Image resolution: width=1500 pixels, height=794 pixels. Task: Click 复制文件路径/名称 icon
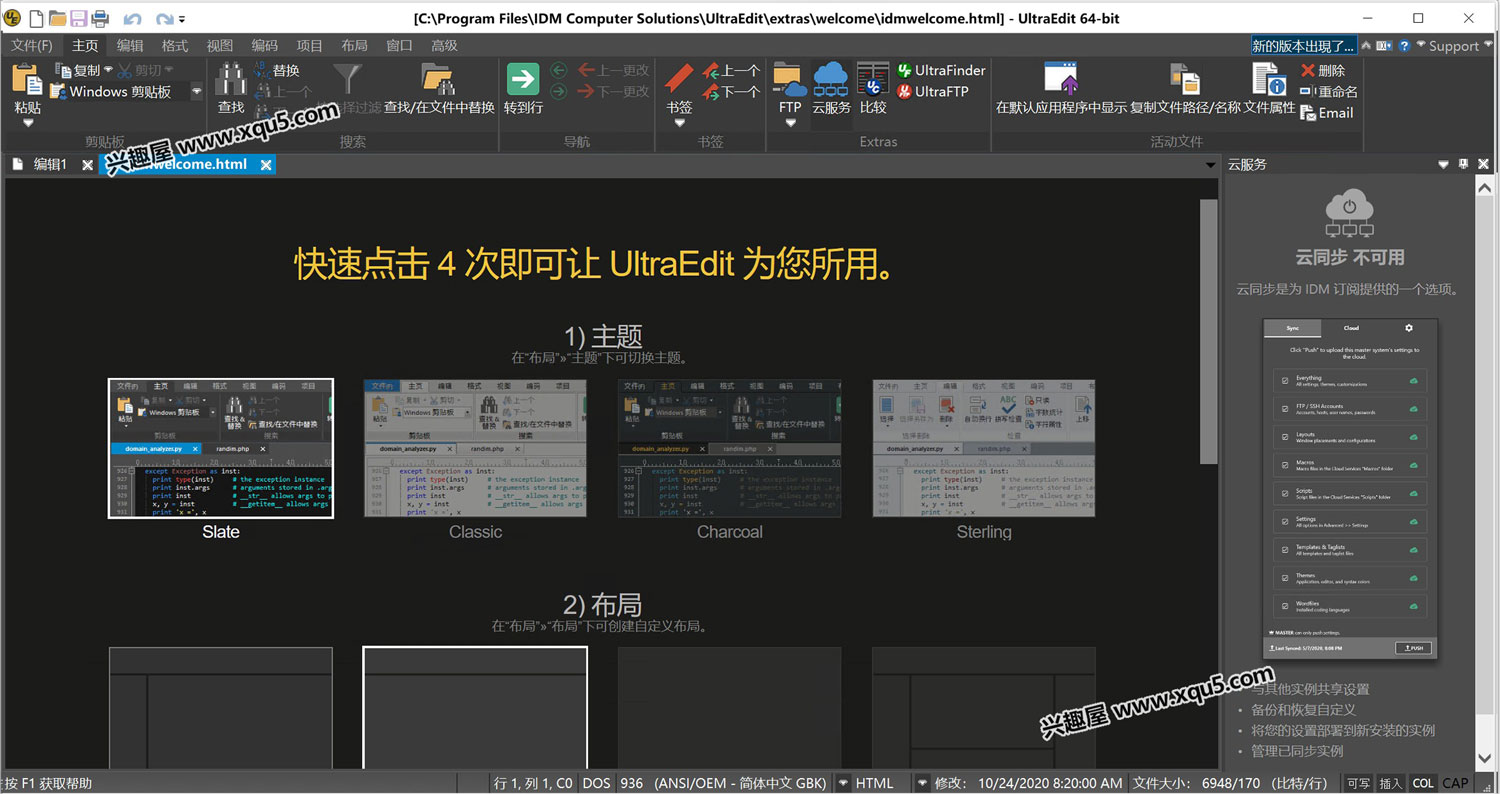pos(1185,79)
